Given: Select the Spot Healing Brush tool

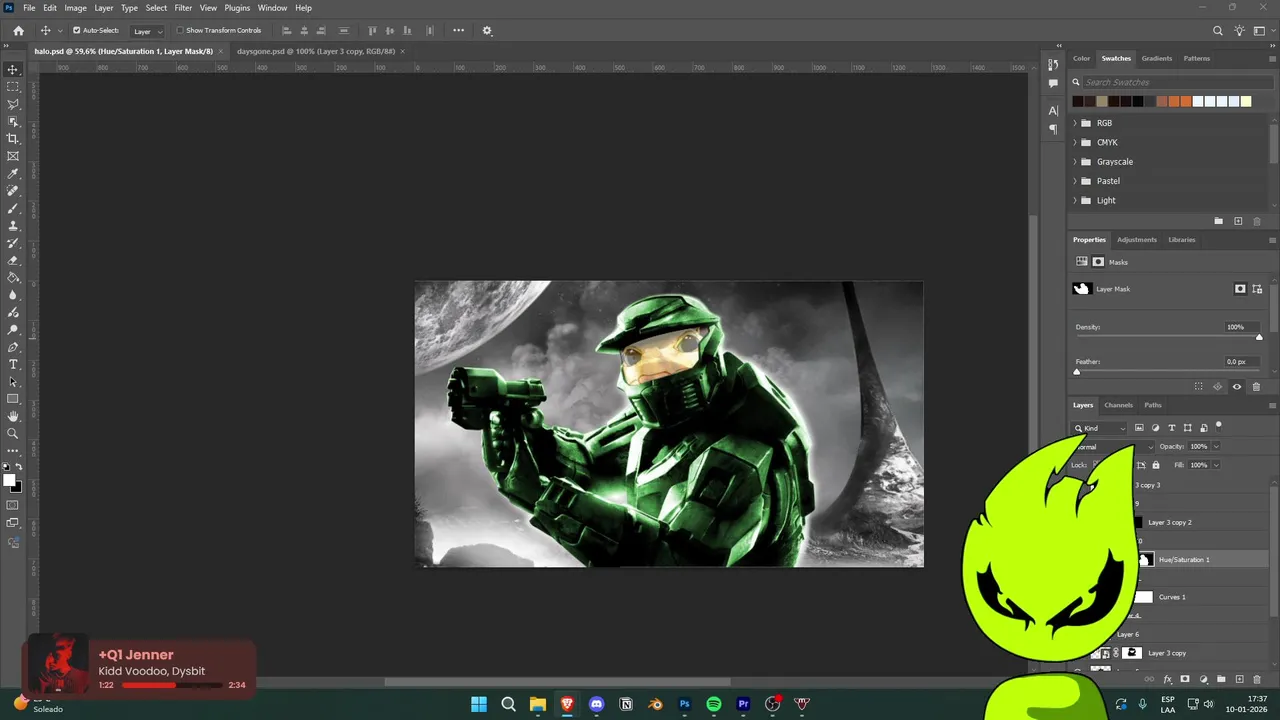Looking at the screenshot, I should point(13,191).
